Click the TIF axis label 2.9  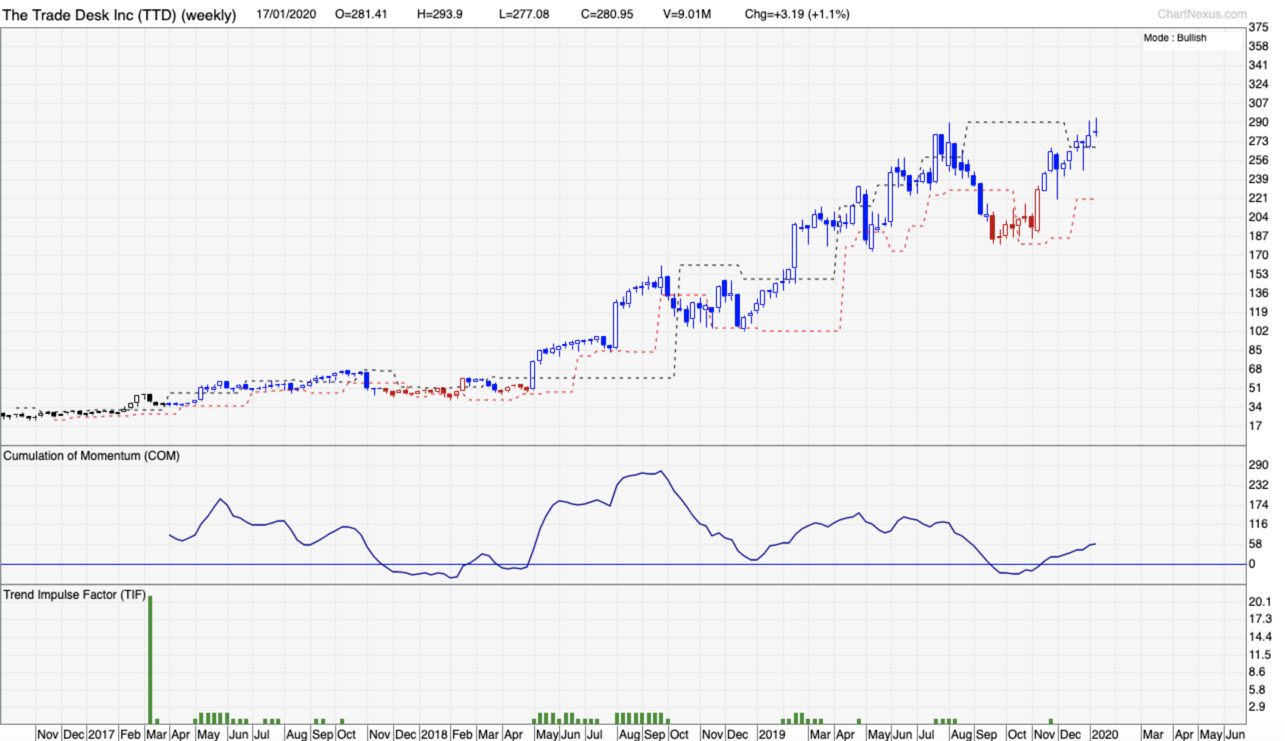1256,707
